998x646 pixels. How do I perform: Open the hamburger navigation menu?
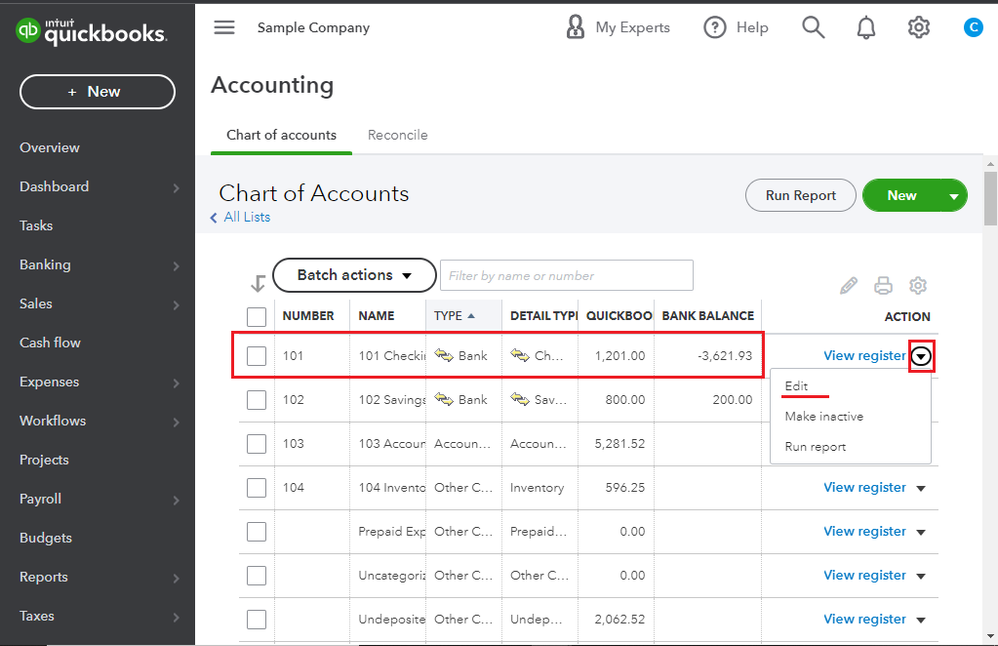(x=224, y=28)
